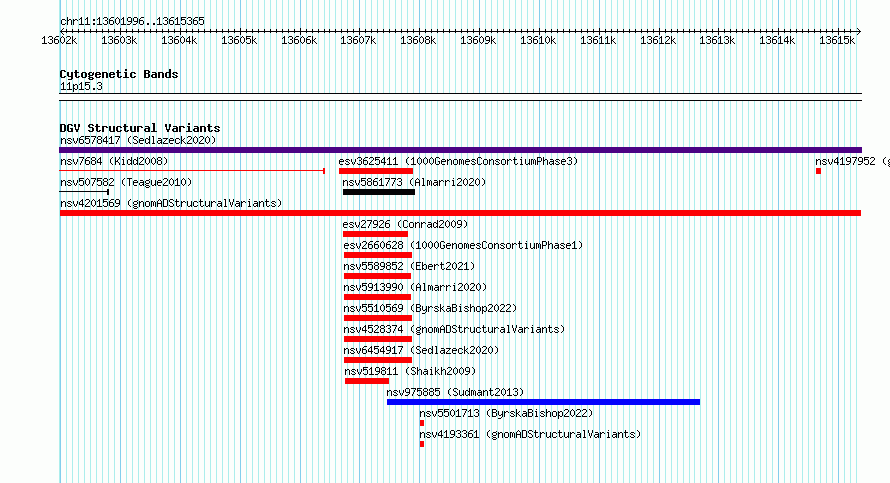Screen dimensions: 890x483
Task: Open nsv4193361 (gnomADStructuralVariants) label
Action: point(530,434)
